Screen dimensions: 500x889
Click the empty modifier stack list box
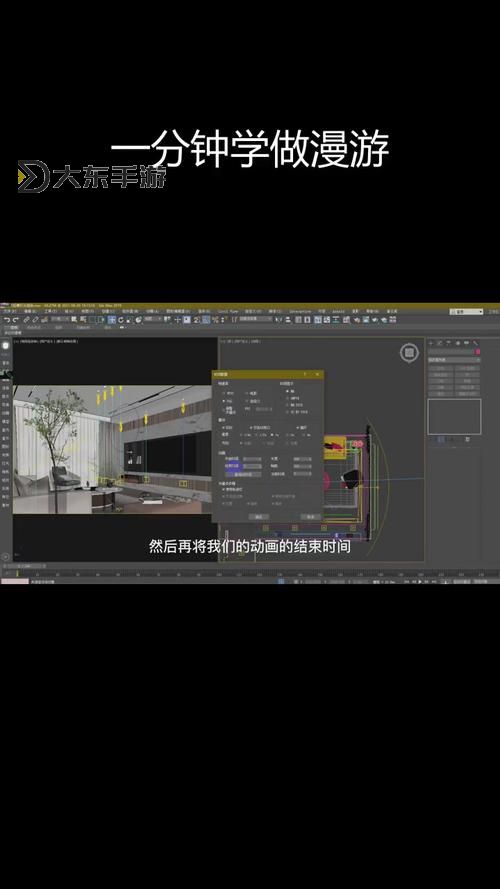point(454,417)
